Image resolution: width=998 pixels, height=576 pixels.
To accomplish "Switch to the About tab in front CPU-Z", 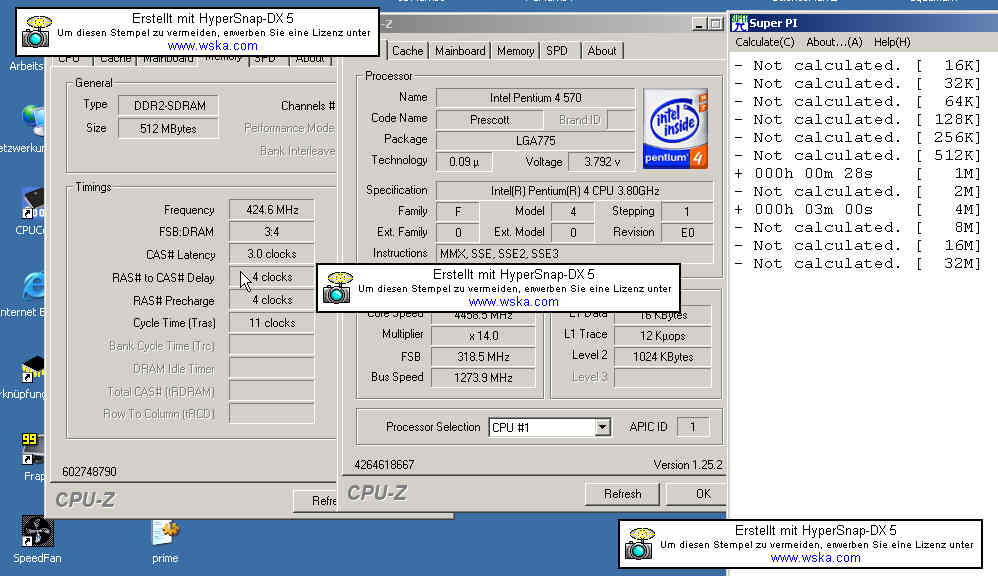I will 601,51.
